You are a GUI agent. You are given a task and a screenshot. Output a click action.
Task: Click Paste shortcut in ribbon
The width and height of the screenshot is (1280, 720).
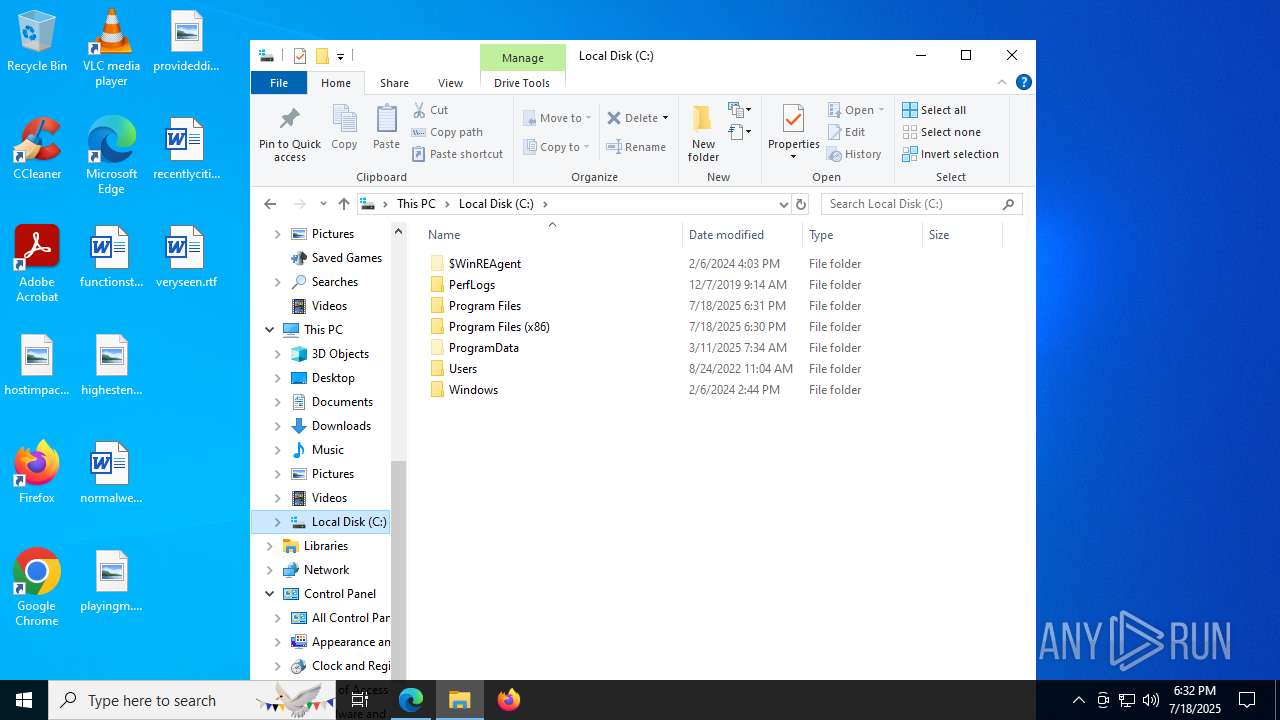(457, 154)
